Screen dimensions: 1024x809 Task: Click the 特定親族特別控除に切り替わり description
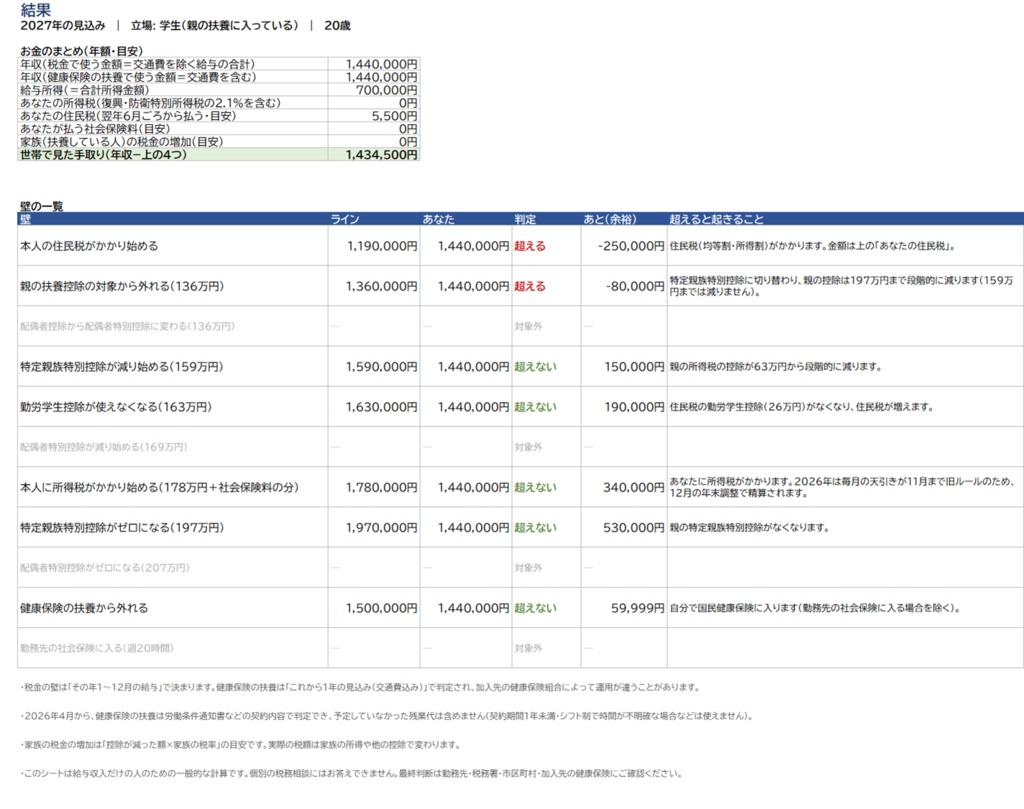coord(842,286)
